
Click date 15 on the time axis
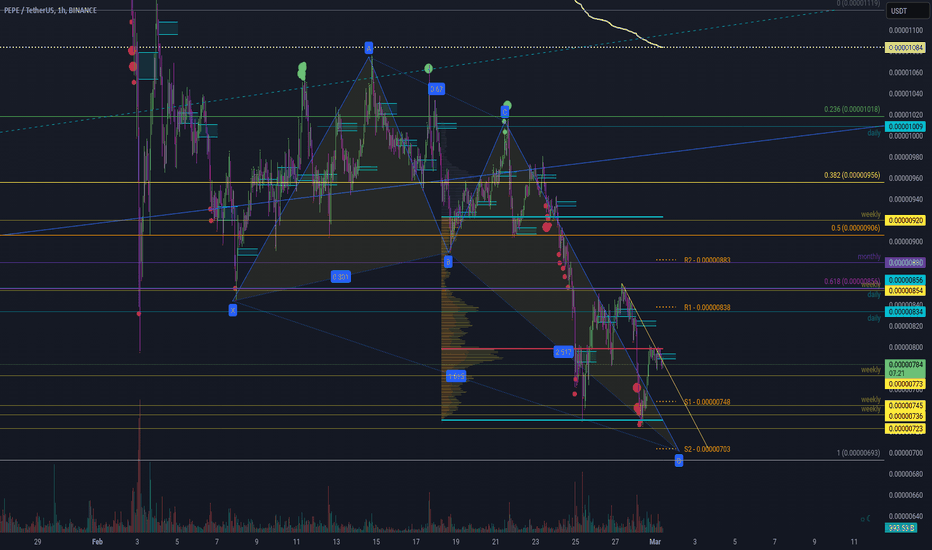coord(376,542)
